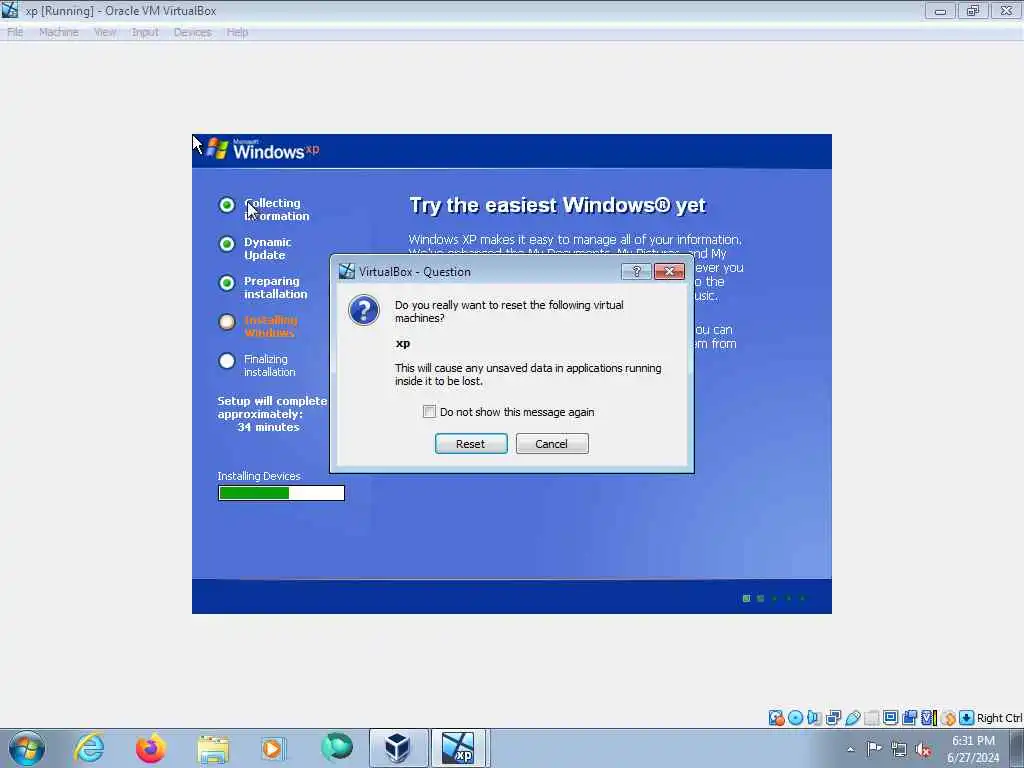Click the Windows XP logo in setup
Viewport: 1024px width, 768px height.
point(263,150)
